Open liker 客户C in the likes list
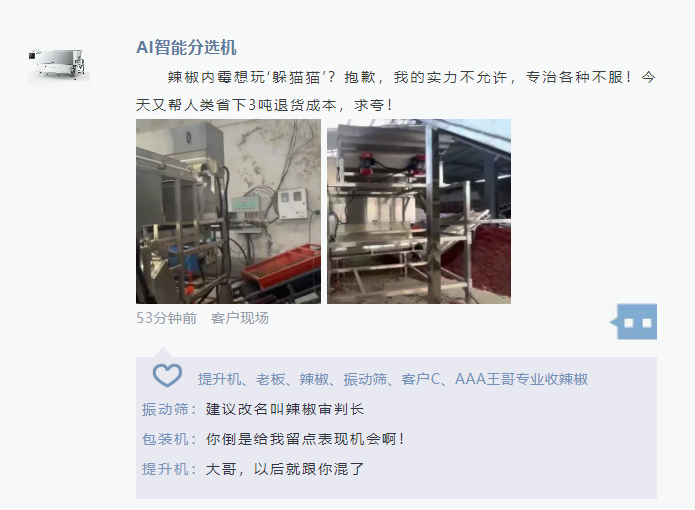The image size is (695, 510). [x=421, y=379]
